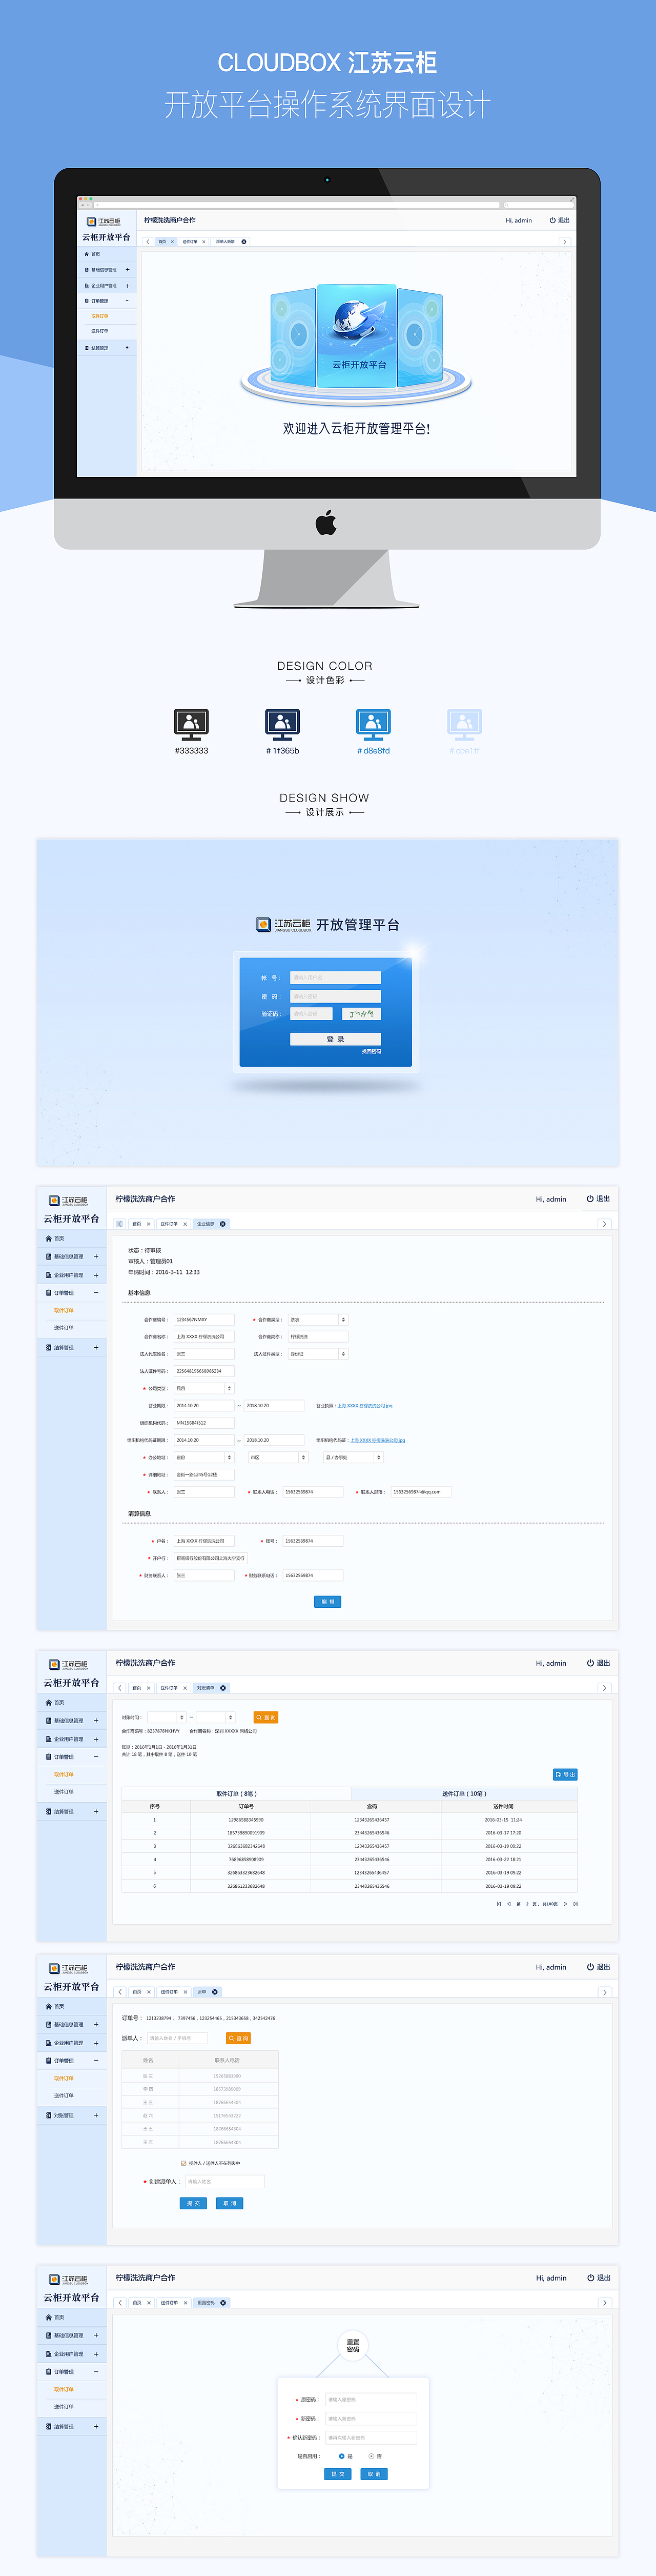Open the 县/办事处 dropdown in 办公地址 row
The height and width of the screenshot is (2576, 656).
(x=353, y=1457)
